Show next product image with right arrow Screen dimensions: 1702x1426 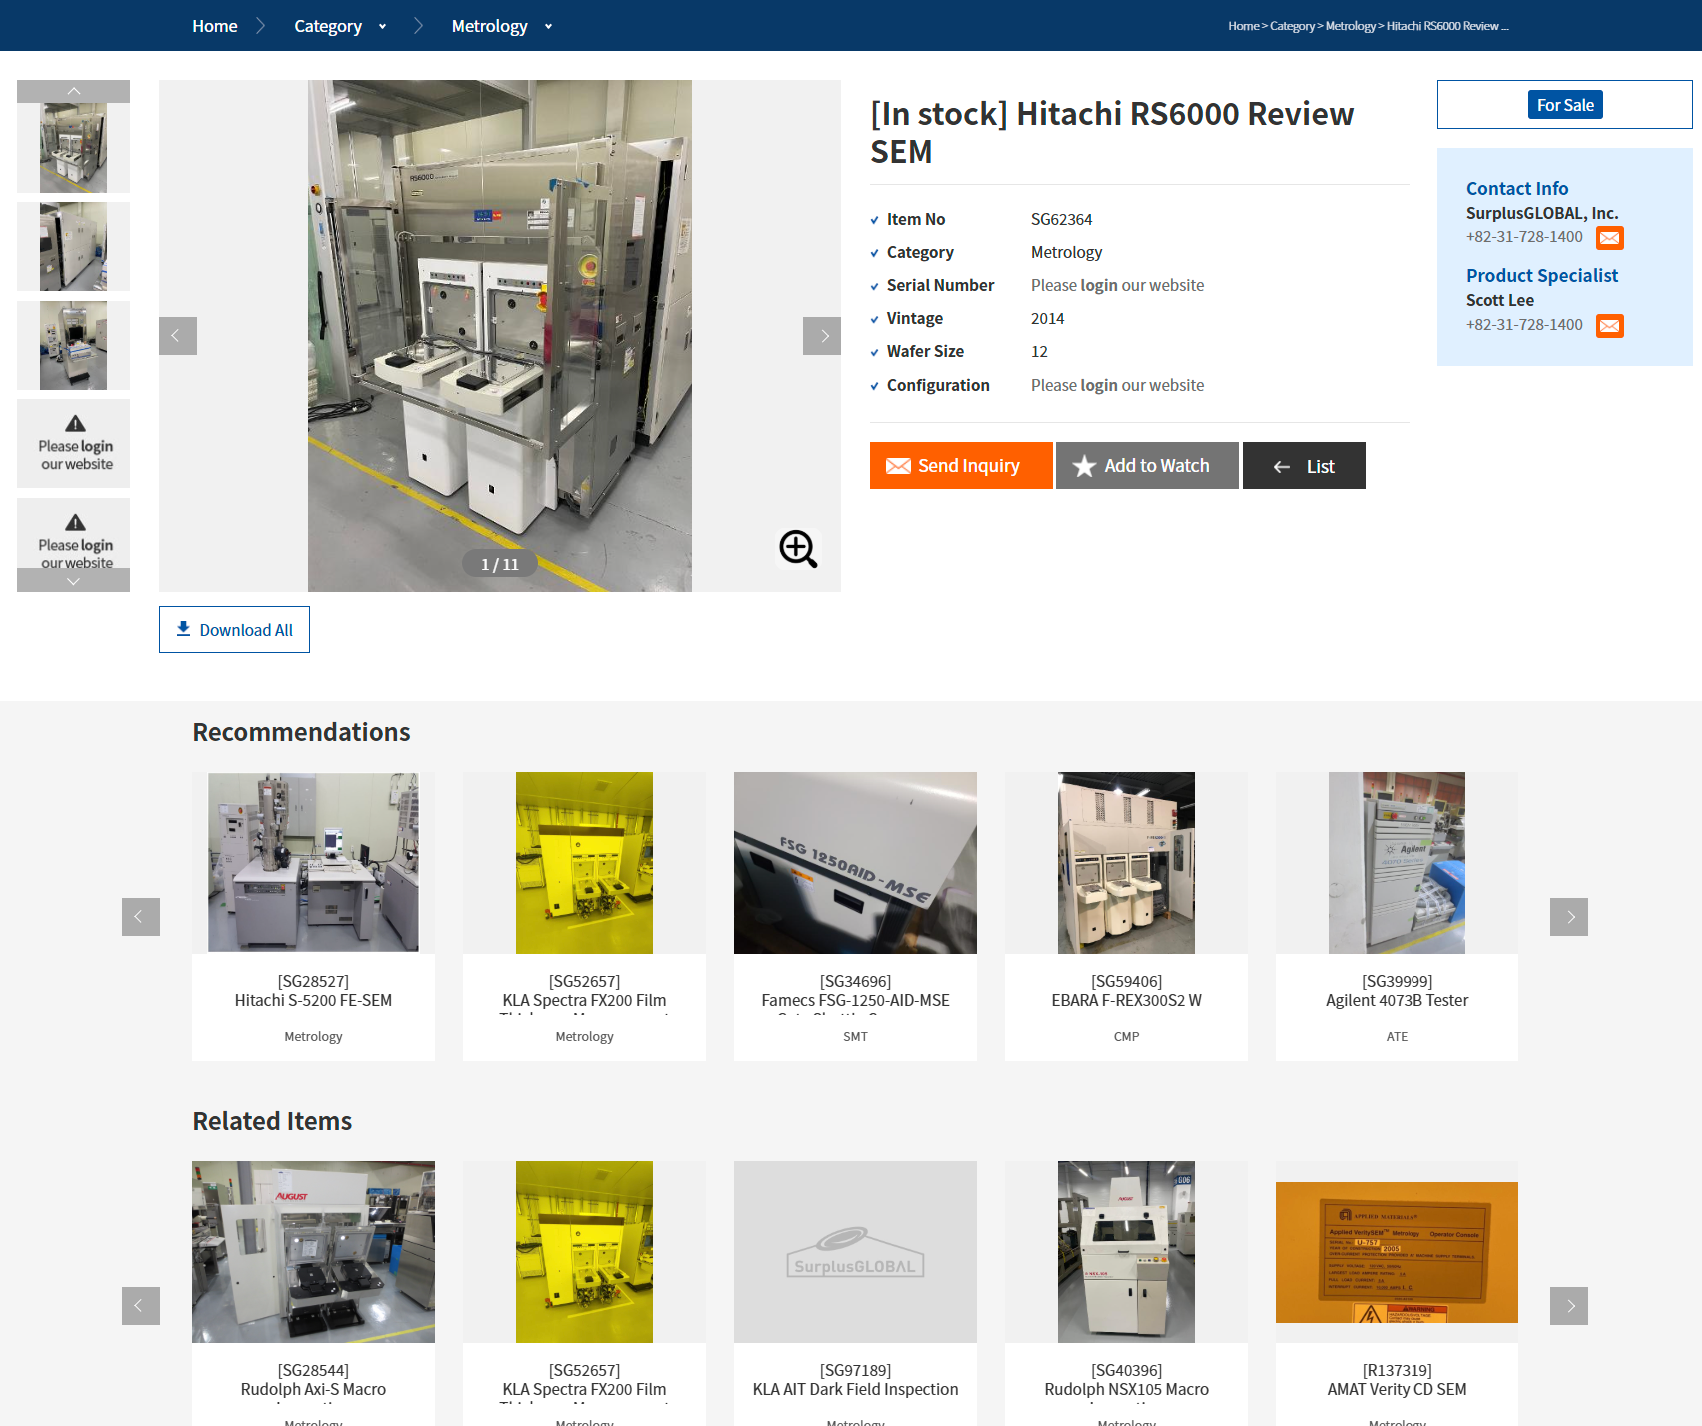click(x=822, y=336)
